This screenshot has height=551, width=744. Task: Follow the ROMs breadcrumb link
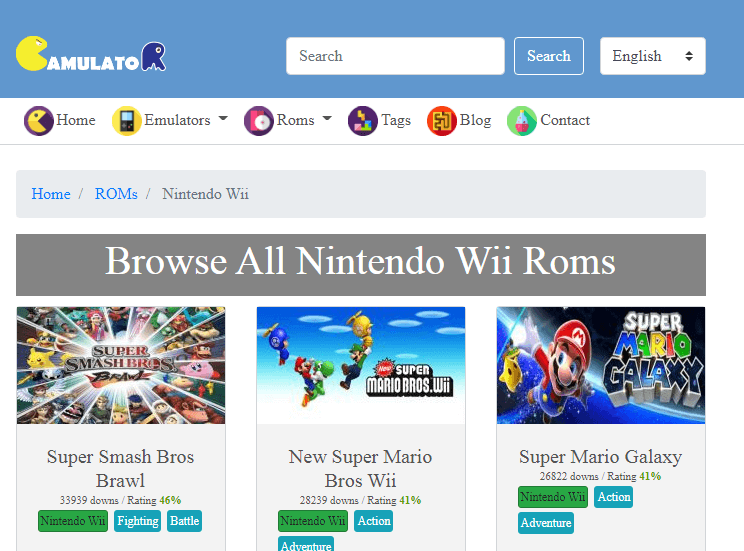116,194
